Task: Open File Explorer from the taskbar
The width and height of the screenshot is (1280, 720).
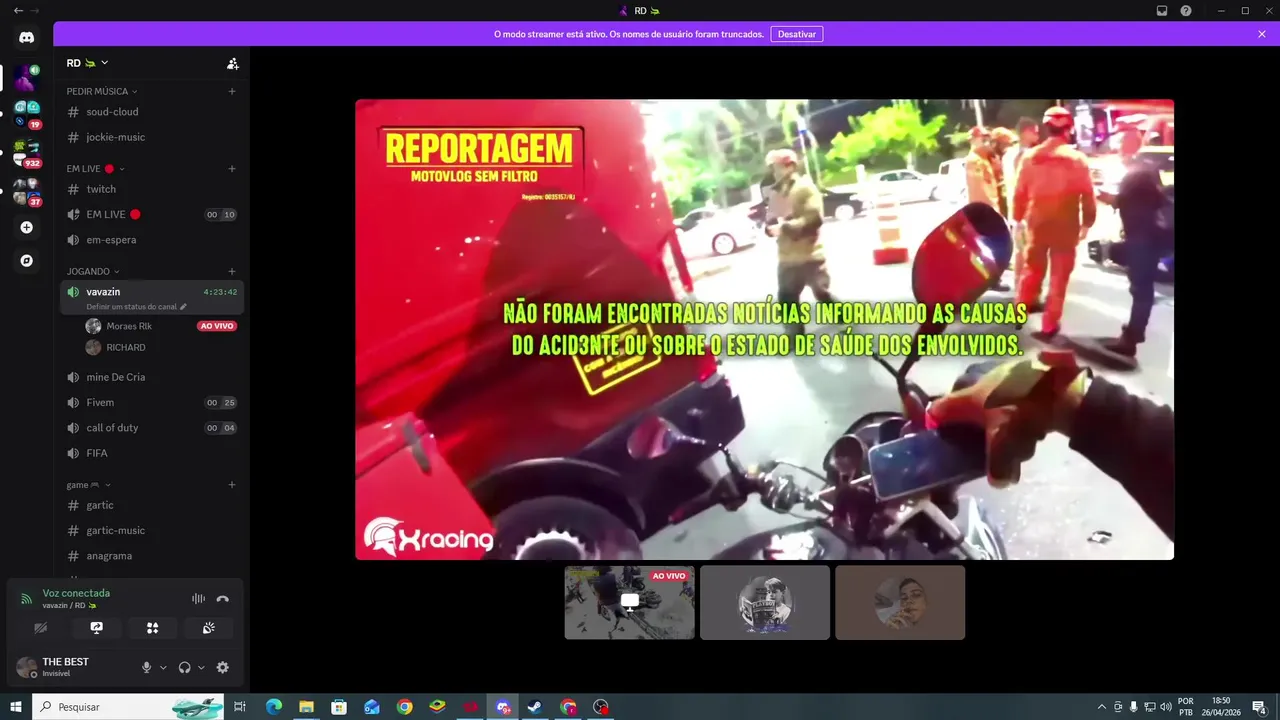Action: tap(306, 707)
